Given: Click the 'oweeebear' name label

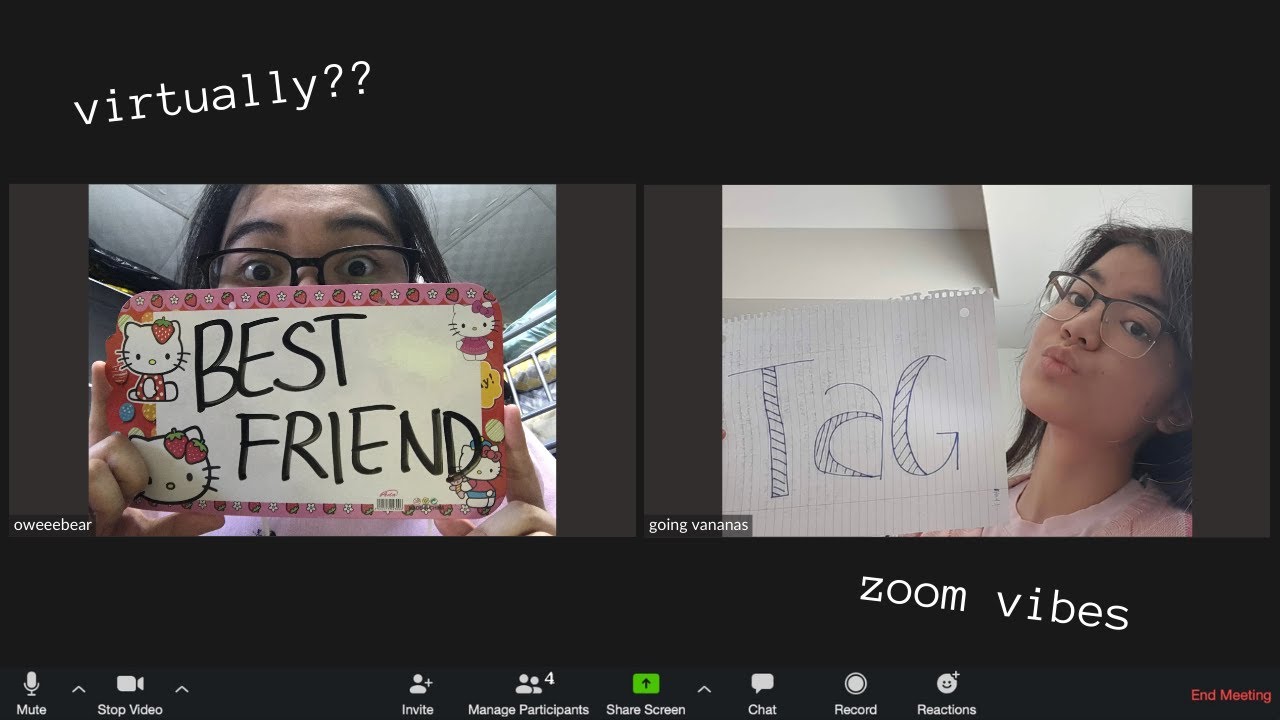Looking at the screenshot, I should pyautogui.click(x=52, y=525).
